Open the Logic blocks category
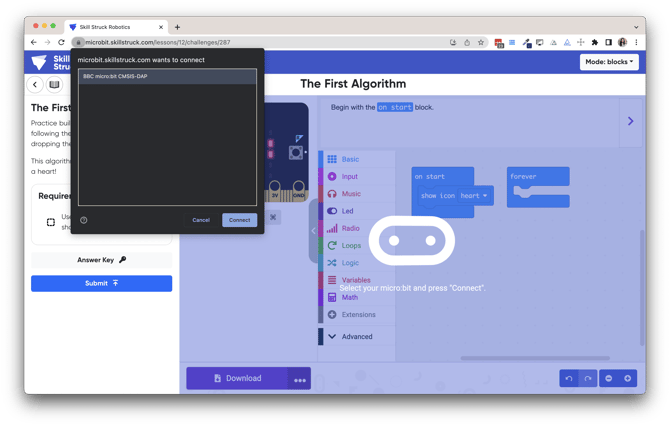 [349, 263]
